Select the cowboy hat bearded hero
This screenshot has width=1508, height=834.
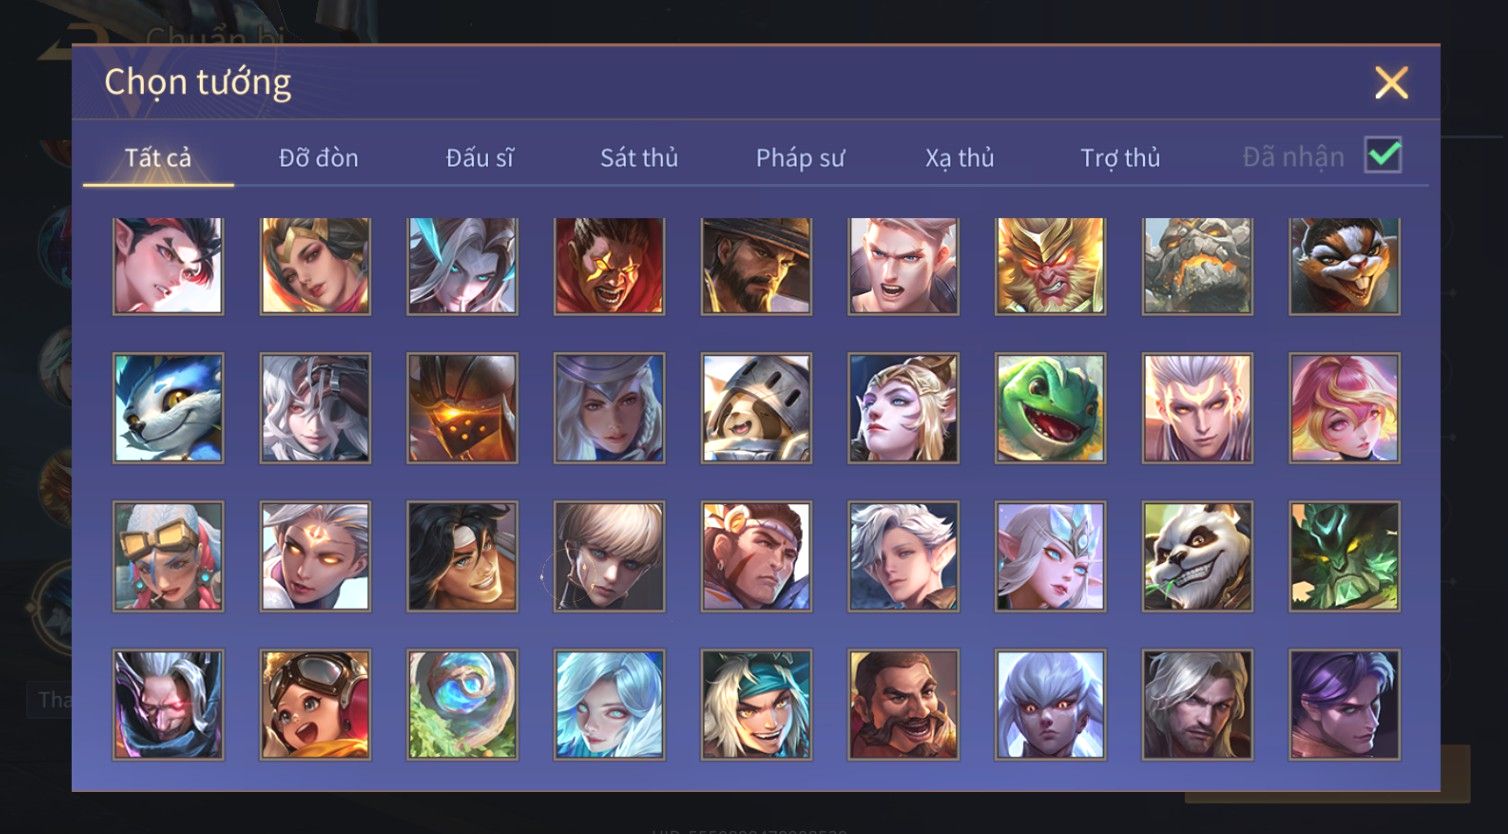pos(756,267)
